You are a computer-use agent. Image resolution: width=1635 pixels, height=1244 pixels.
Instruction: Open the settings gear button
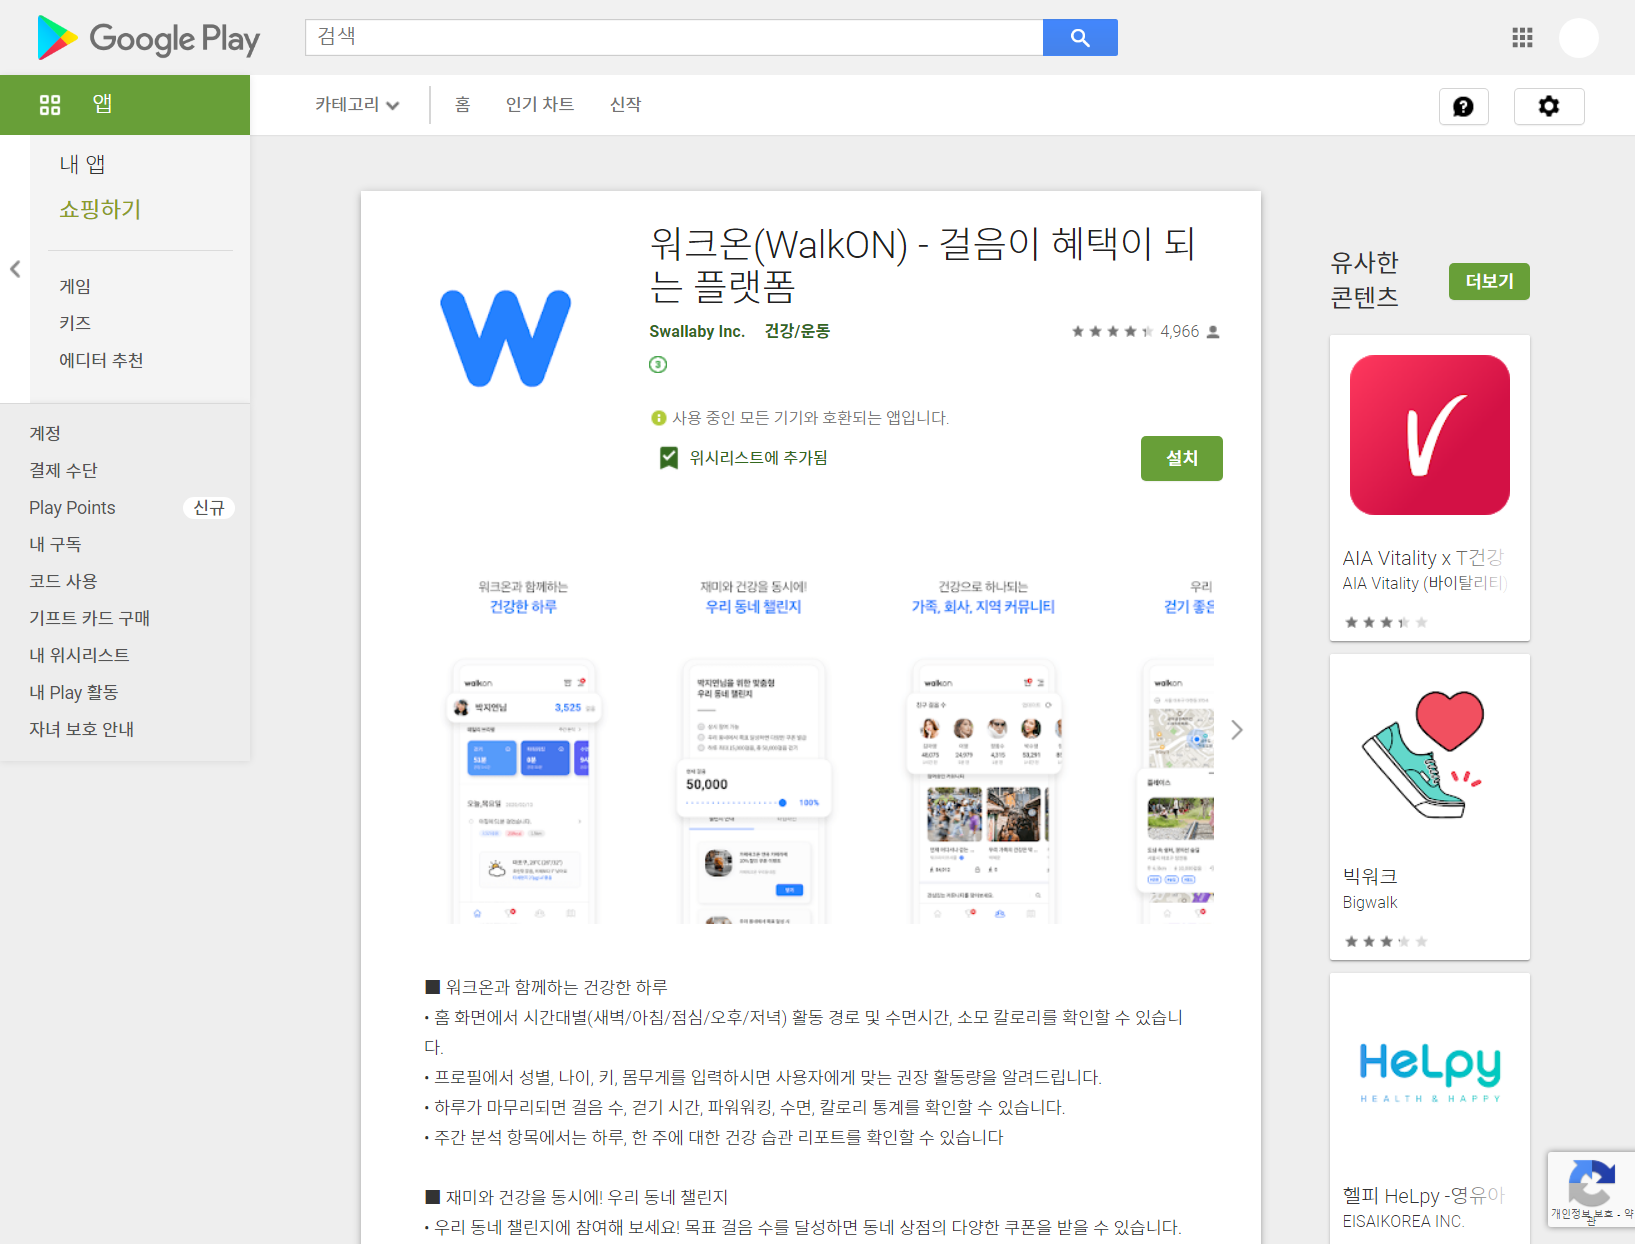1549,106
